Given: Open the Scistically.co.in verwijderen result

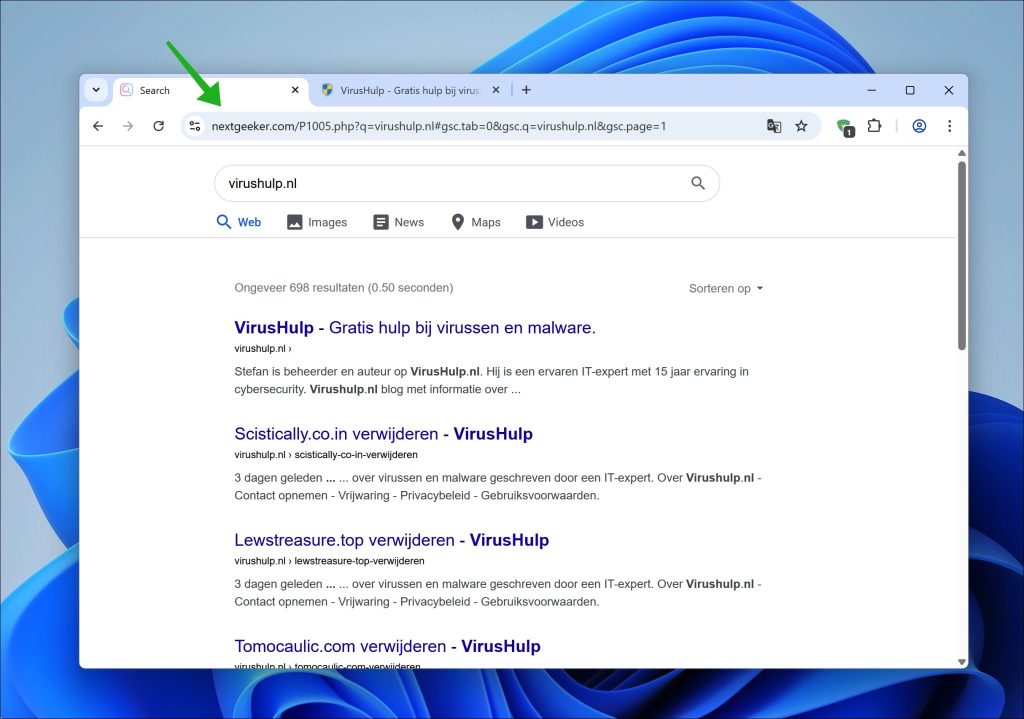Looking at the screenshot, I should [383, 434].
